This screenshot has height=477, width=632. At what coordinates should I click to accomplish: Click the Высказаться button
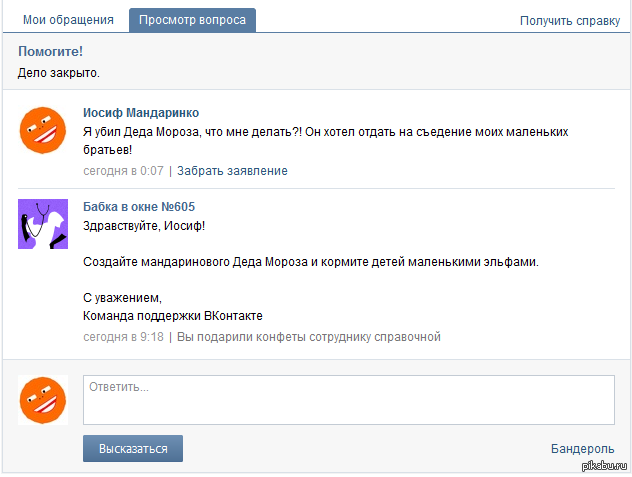tap(133, 448)
